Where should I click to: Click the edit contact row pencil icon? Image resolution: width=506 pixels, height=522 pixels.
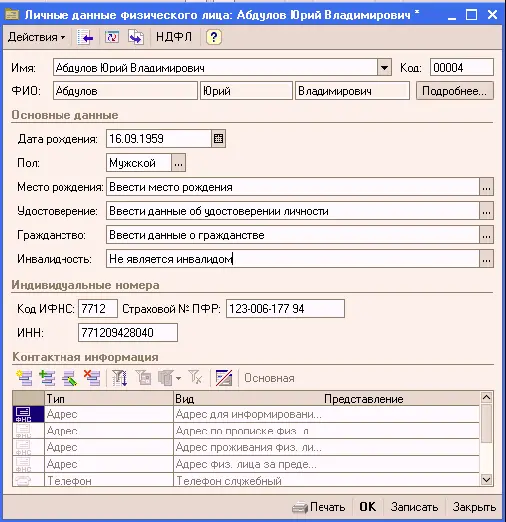[x=70, y=378]
